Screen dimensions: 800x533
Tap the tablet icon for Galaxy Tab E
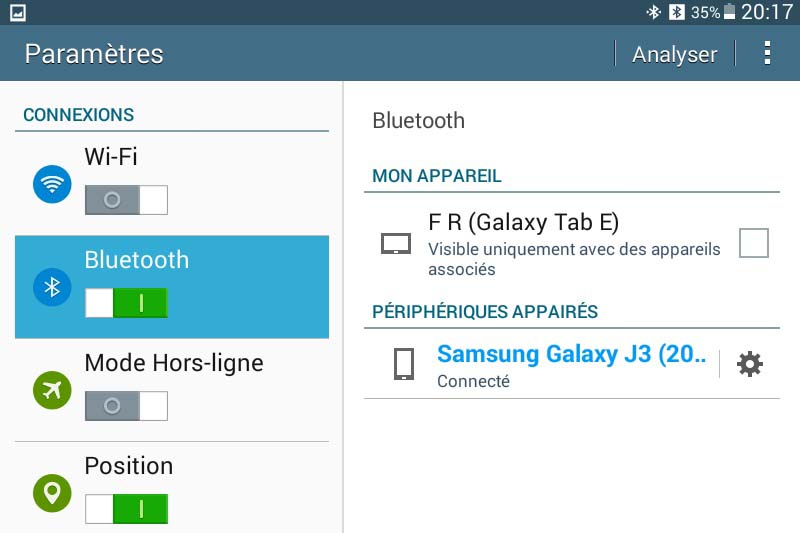(396, 243)
